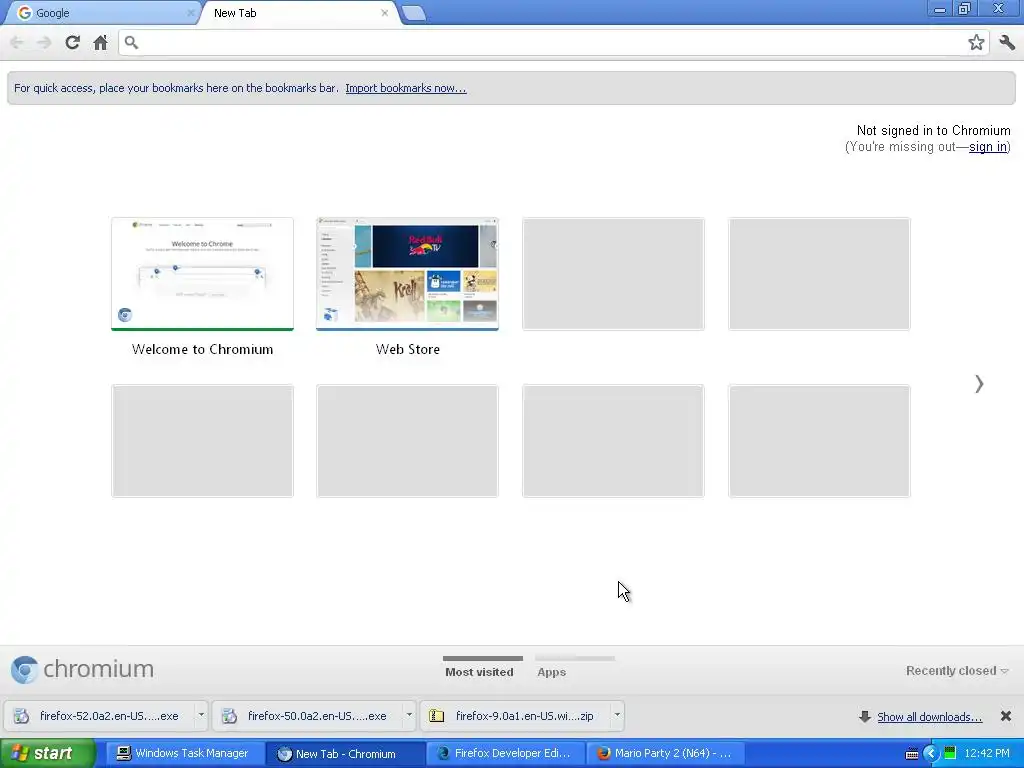
Task: Click the magnifier icon in address bar
Action: (131, 42)
